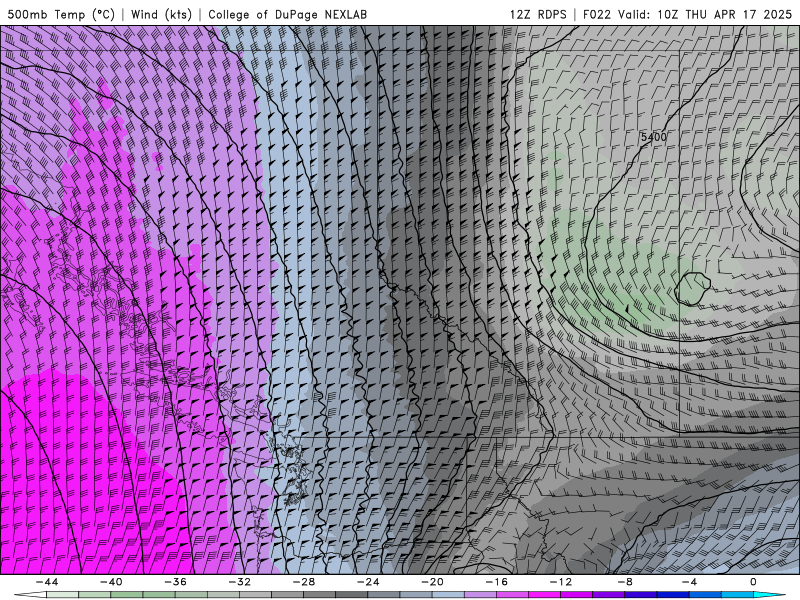Click the -16 color scale label

pos(496,582)
